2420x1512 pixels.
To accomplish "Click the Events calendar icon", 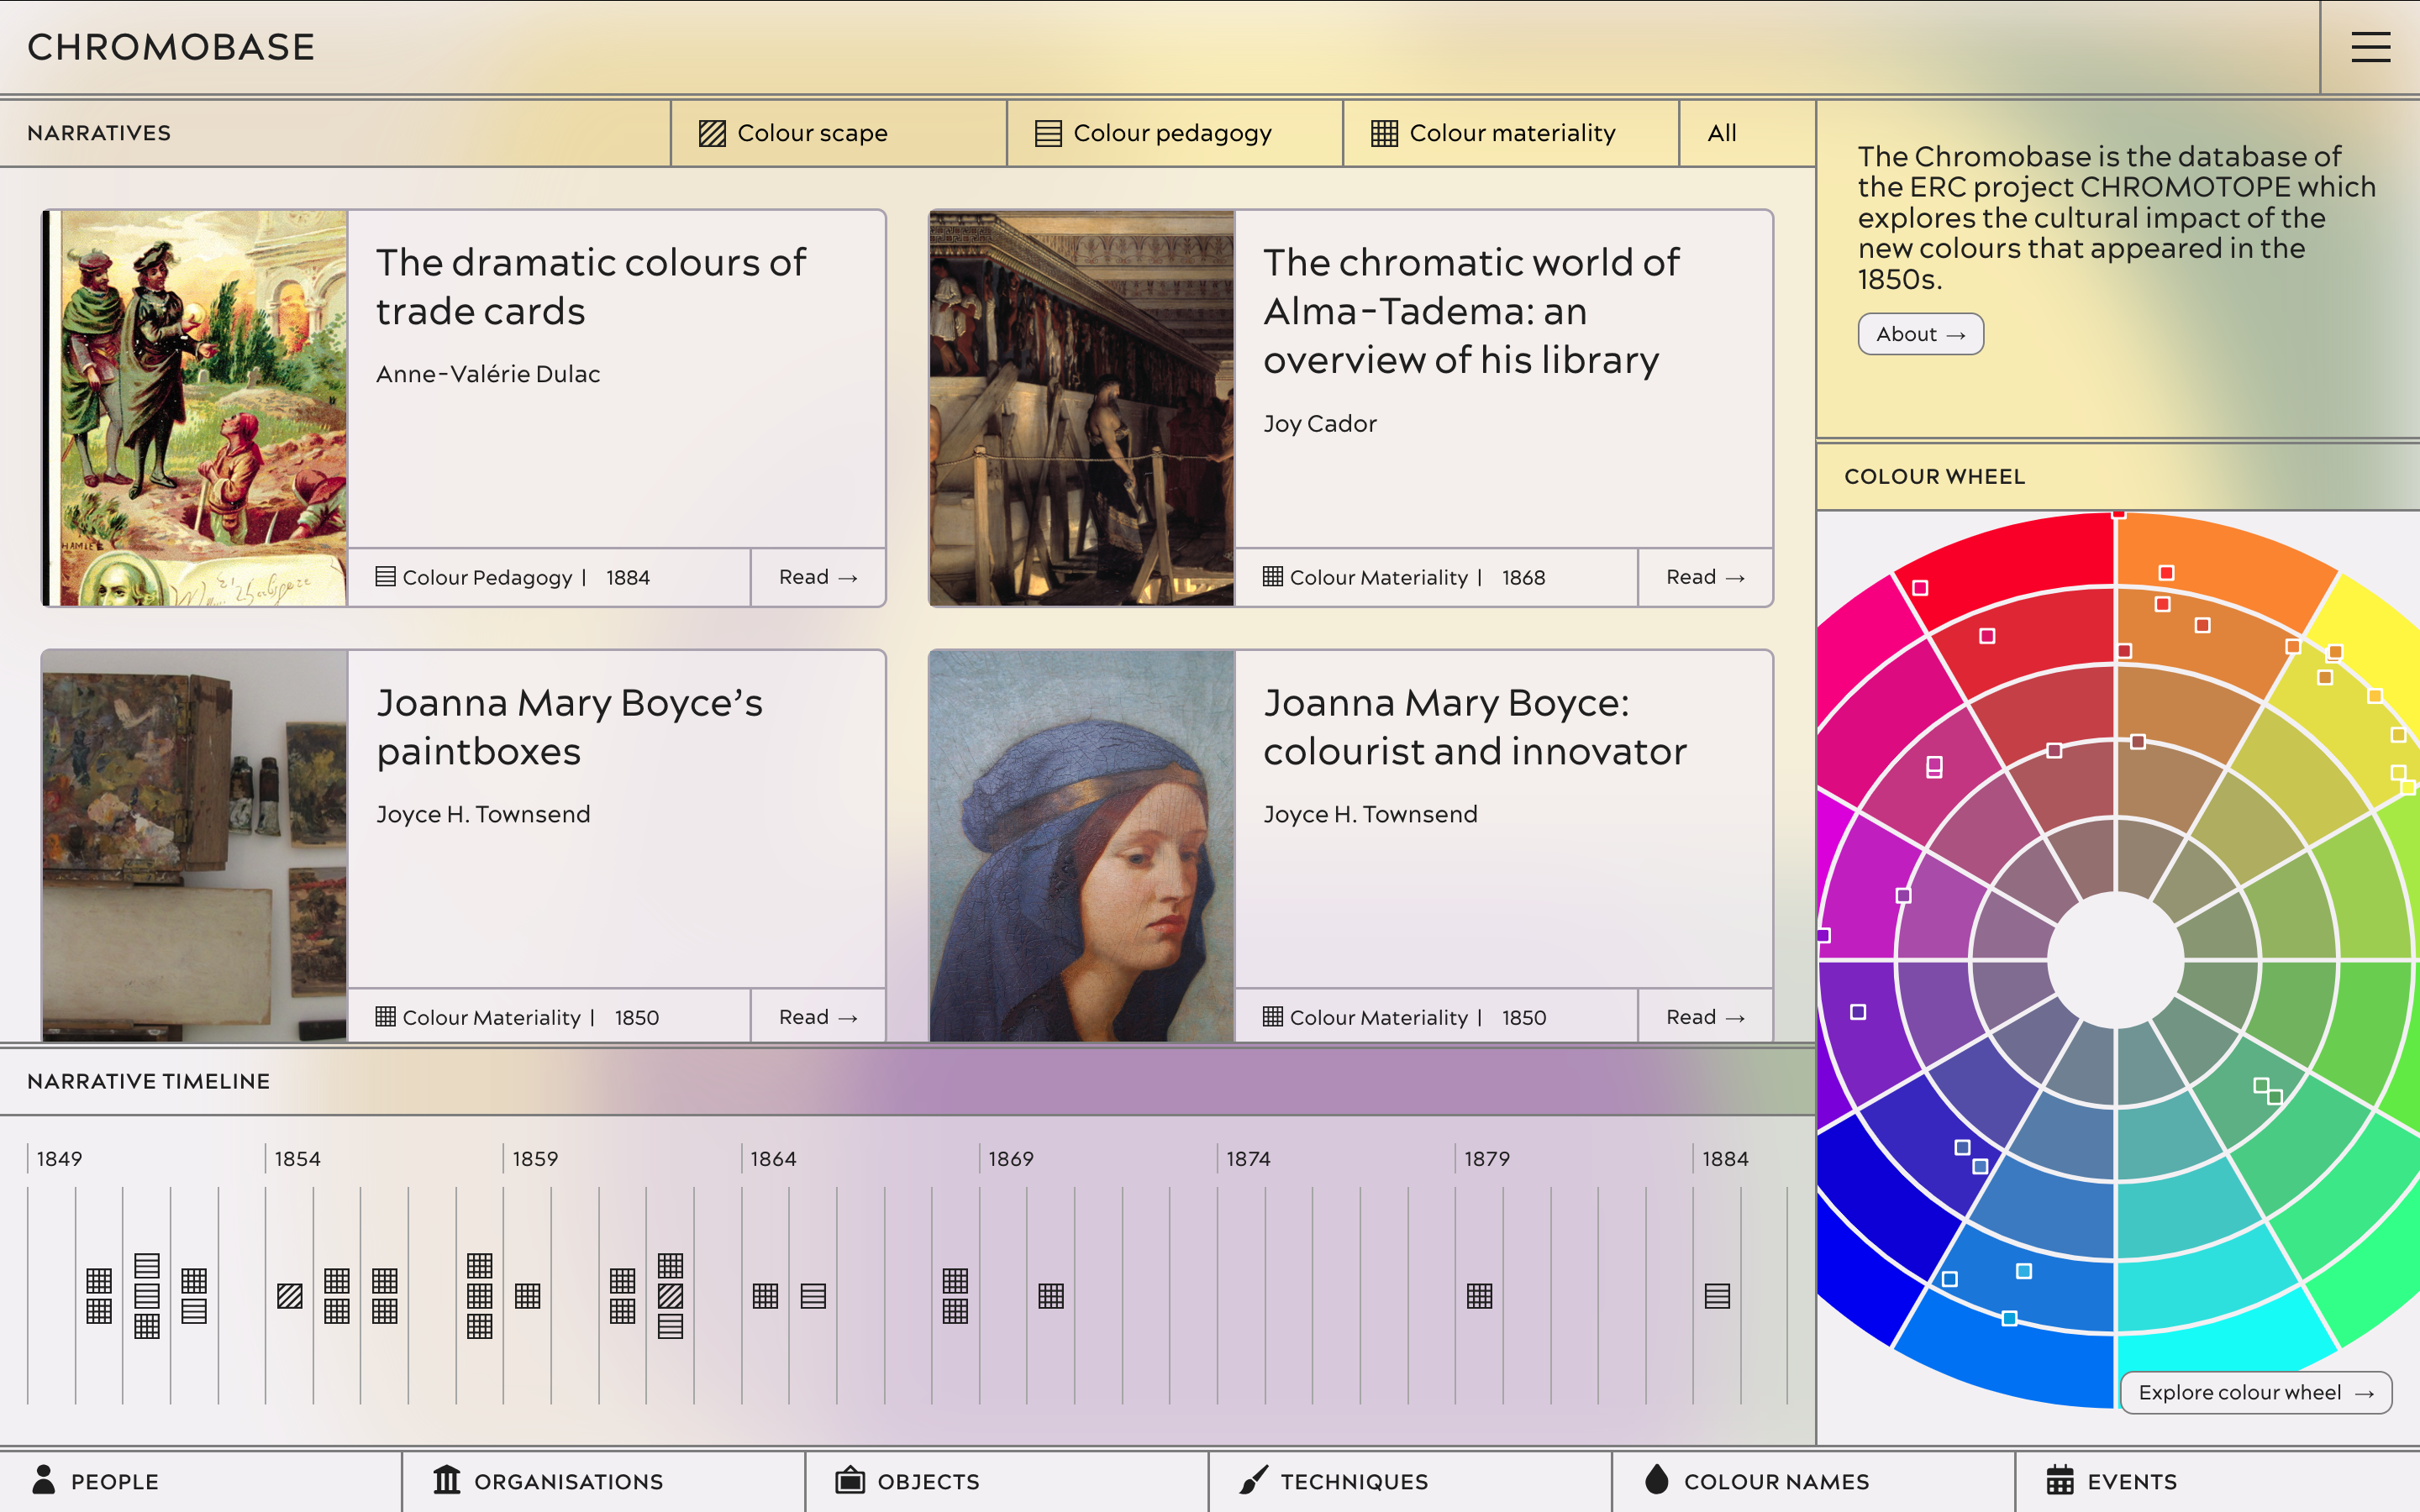I will (2060, 1480).
